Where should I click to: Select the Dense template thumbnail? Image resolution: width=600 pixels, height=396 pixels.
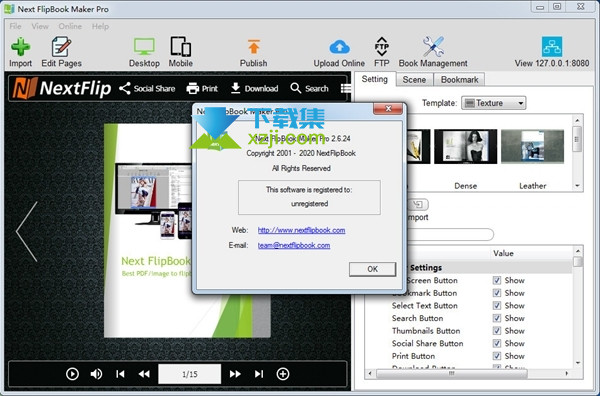tap(466, 147)
